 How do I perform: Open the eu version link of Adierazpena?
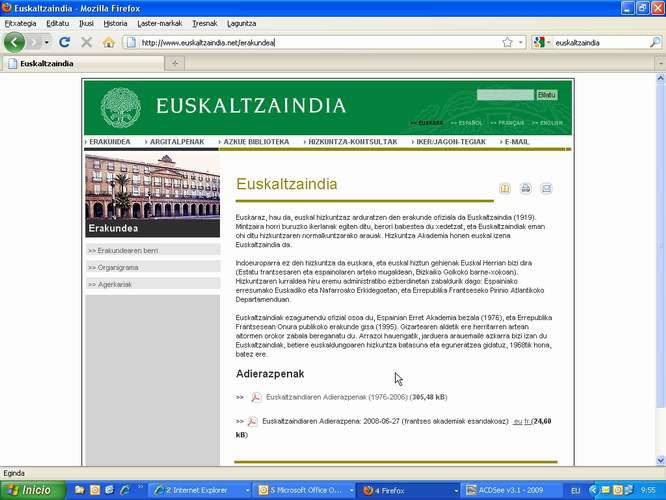(x=517, y=421)
